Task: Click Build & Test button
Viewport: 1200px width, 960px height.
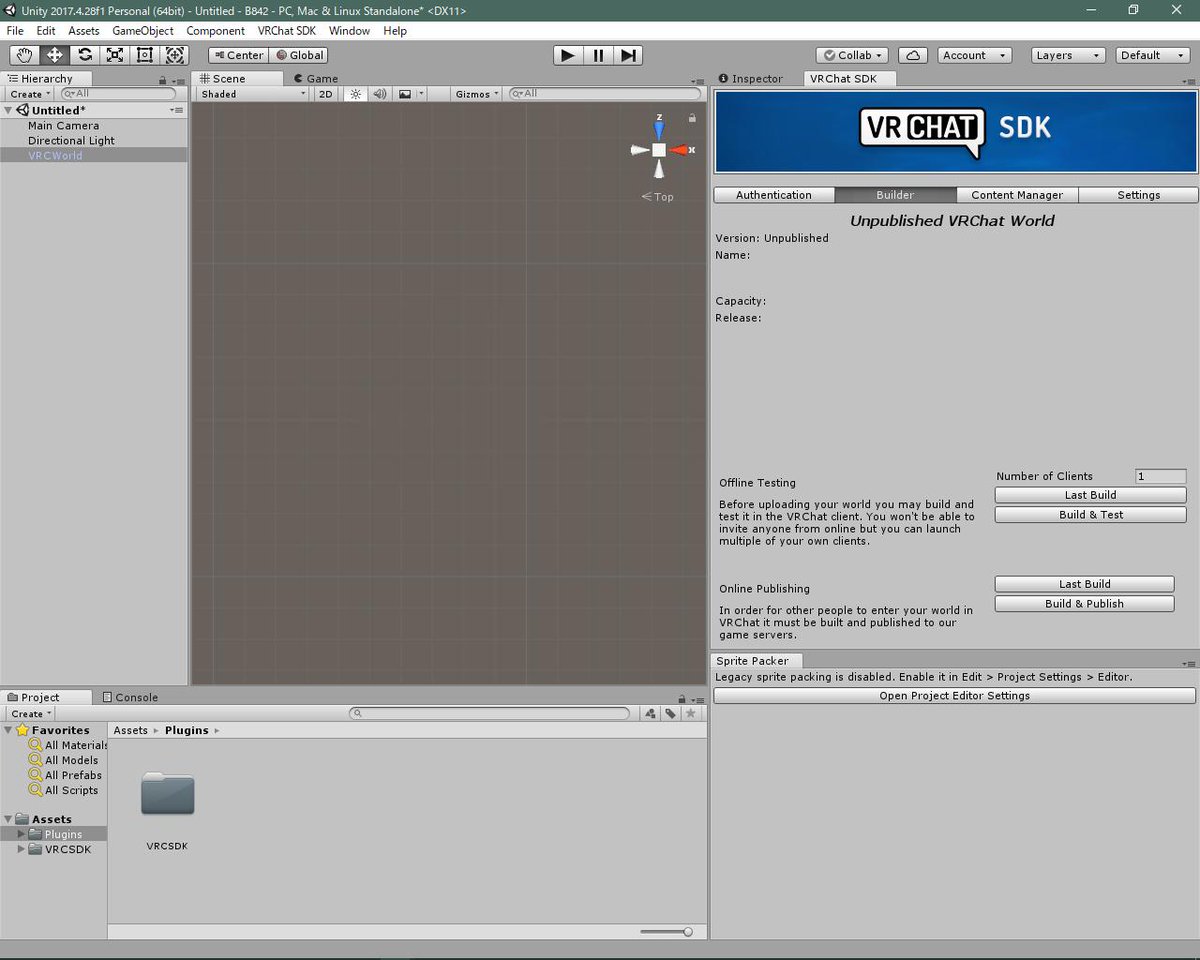Action: [1091, 515]
